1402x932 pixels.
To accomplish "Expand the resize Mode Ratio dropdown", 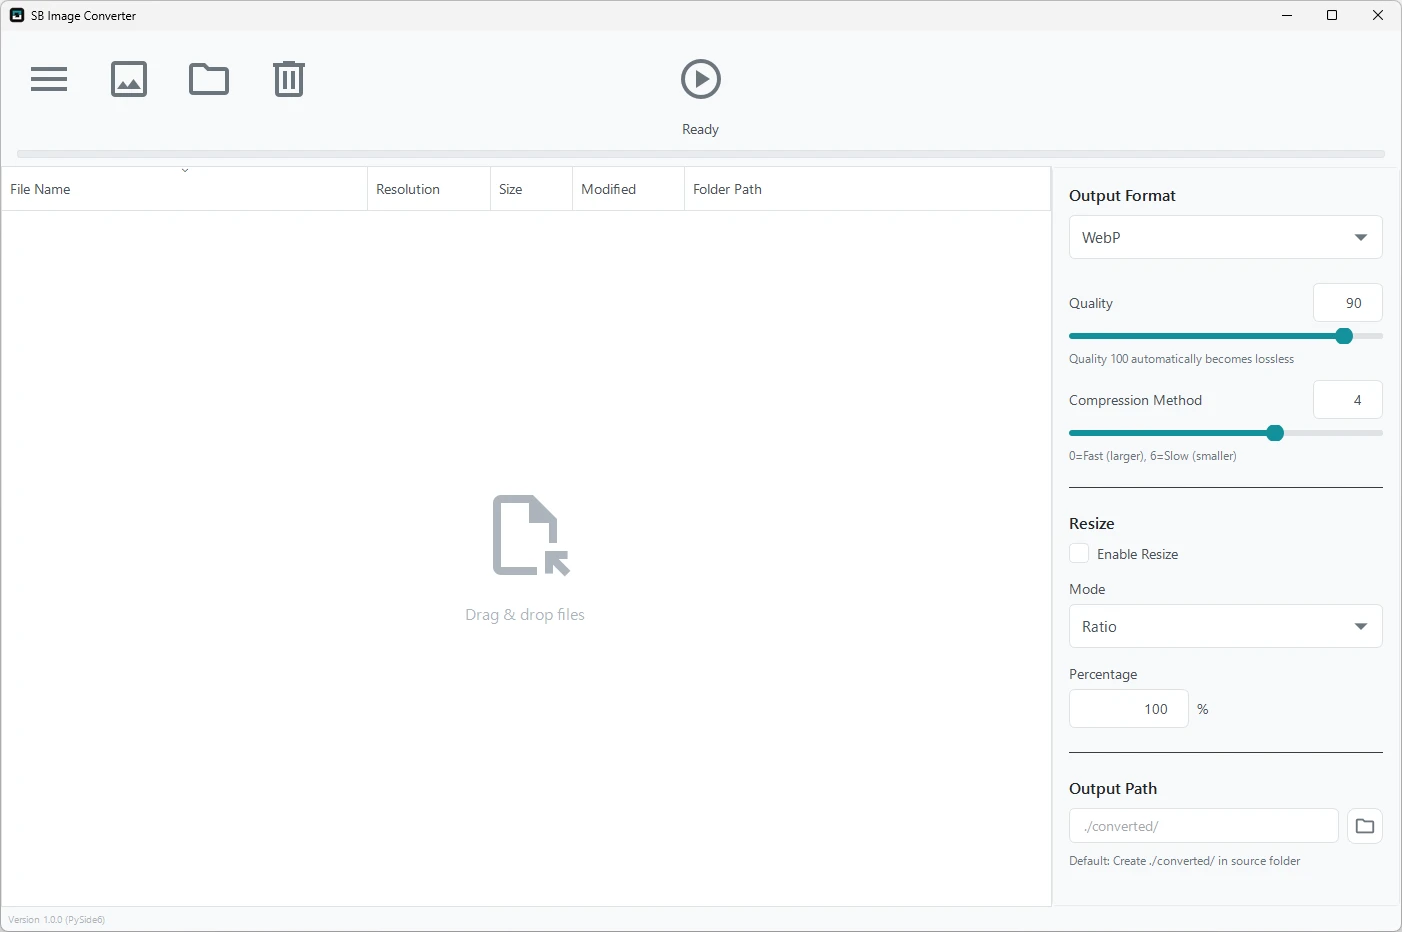I will (x=1226, y=626).
